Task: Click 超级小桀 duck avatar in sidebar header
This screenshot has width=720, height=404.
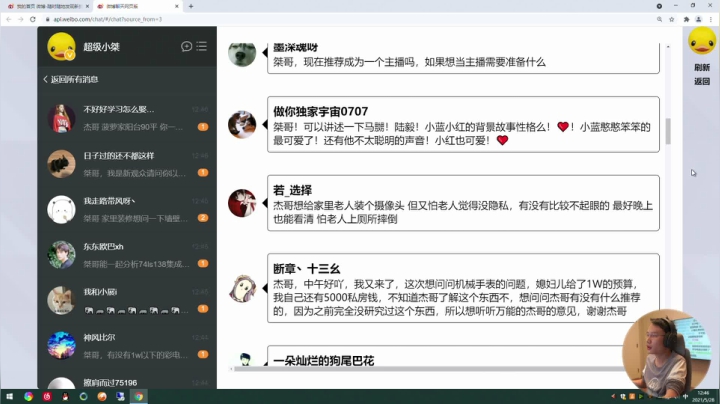Action: pyautogui.click(x=61, y=46)
